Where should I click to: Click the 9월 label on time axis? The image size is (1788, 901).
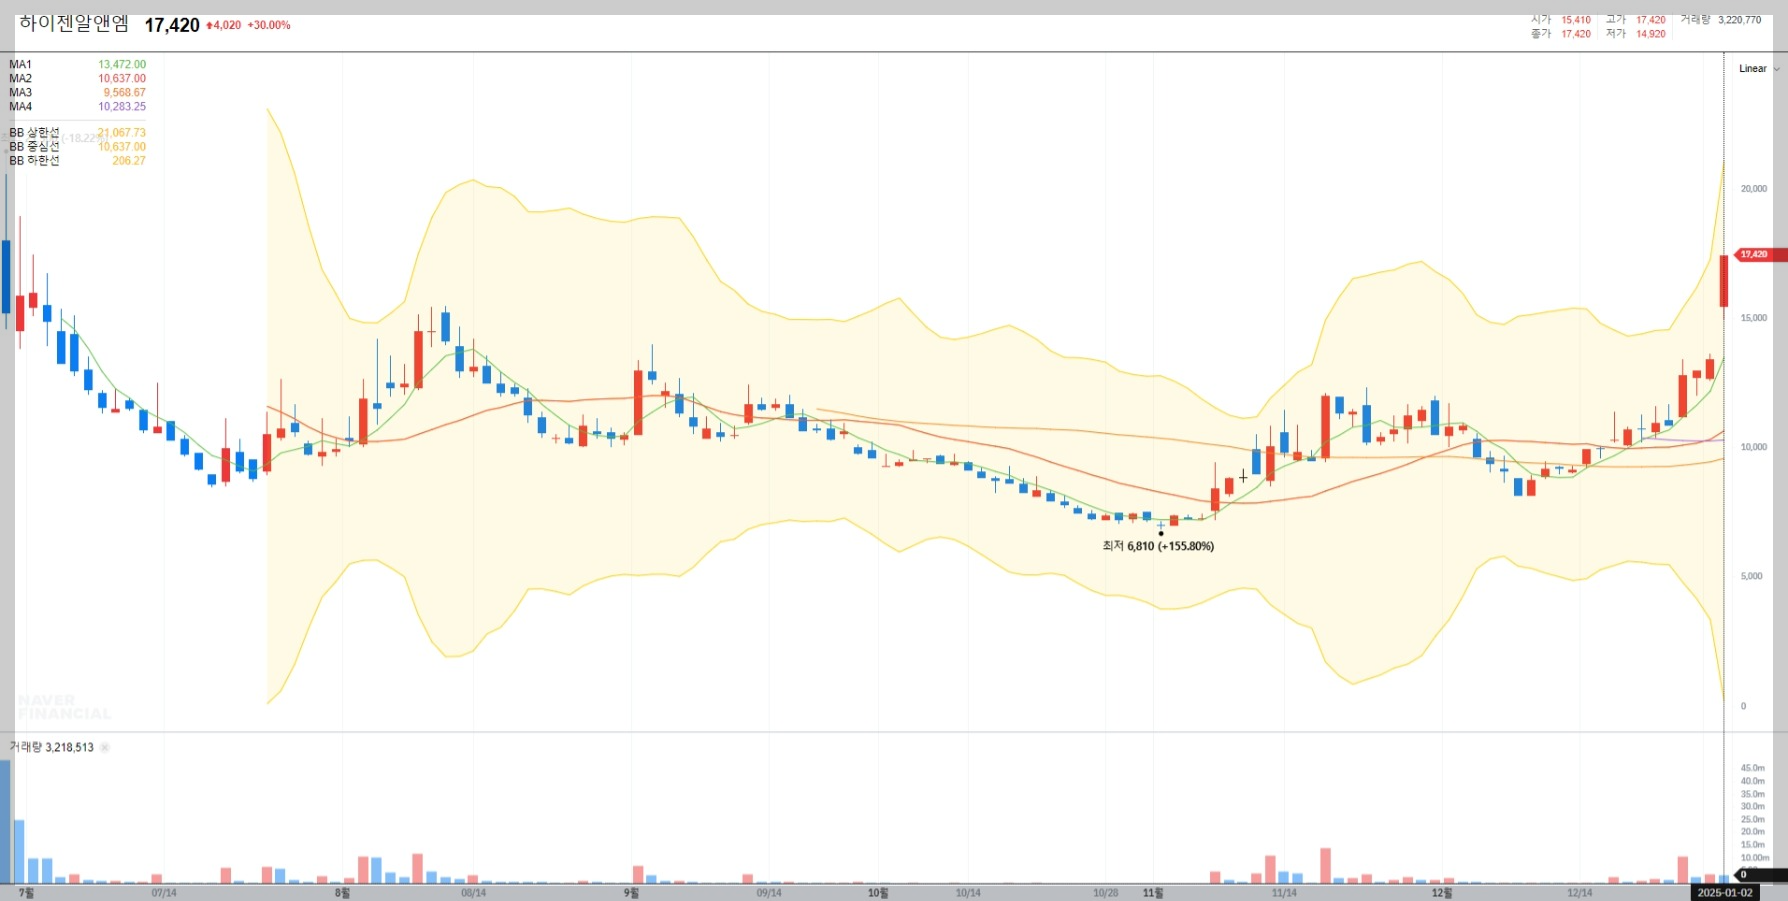coord(631,893)
